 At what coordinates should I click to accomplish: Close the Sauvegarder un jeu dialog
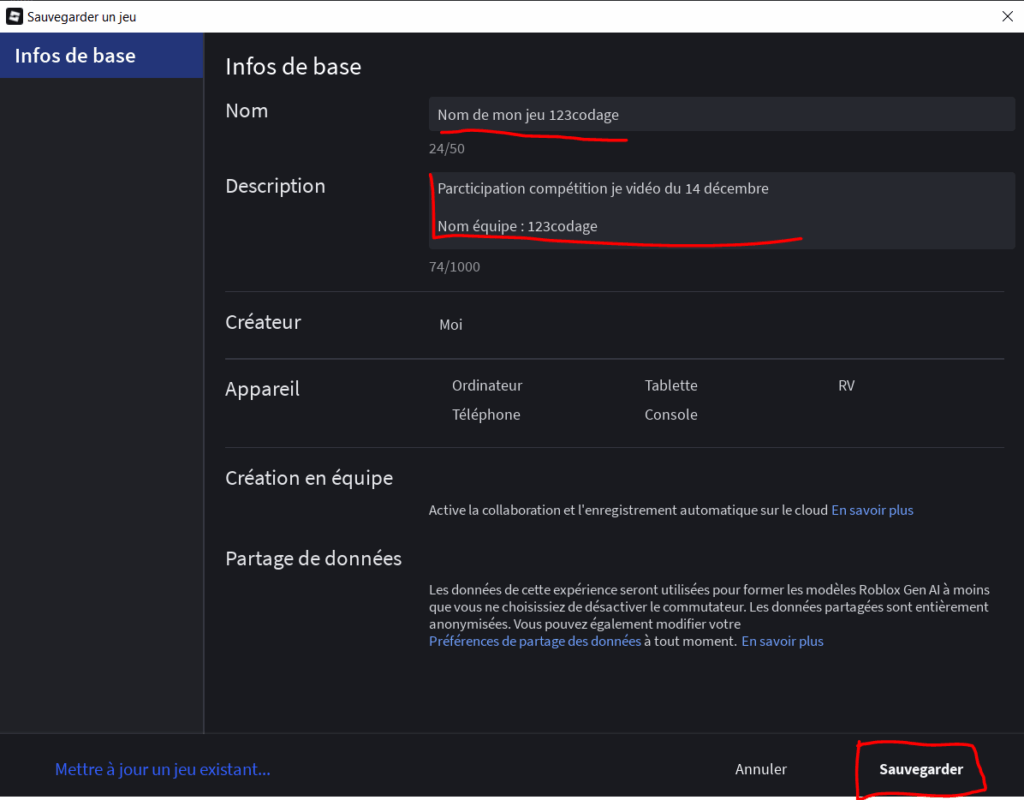1006,16
